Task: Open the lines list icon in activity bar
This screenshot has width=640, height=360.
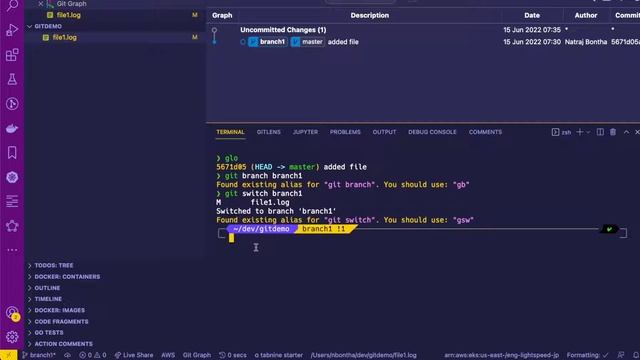Action: pyautogui.click(x=12, y=201)
